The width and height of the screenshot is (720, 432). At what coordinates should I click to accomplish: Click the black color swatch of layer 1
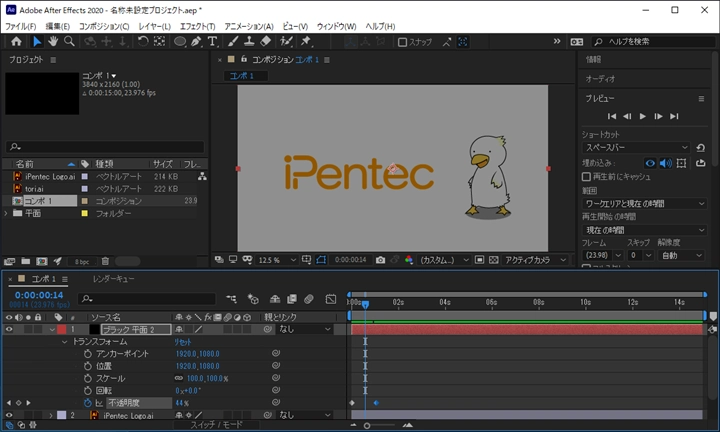[x=95, y=329]
